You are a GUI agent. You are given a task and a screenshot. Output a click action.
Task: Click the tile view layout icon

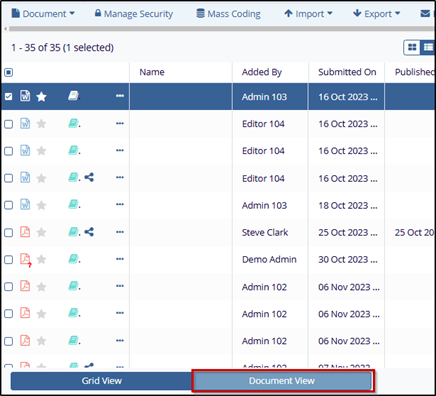pyautogui.click(x=412, y=48)
